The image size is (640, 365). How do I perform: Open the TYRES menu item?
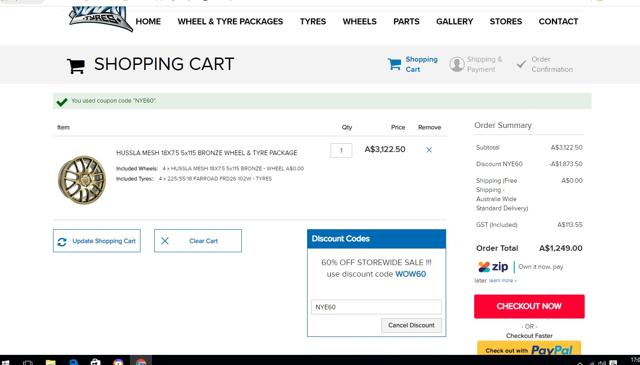[313, 22]
